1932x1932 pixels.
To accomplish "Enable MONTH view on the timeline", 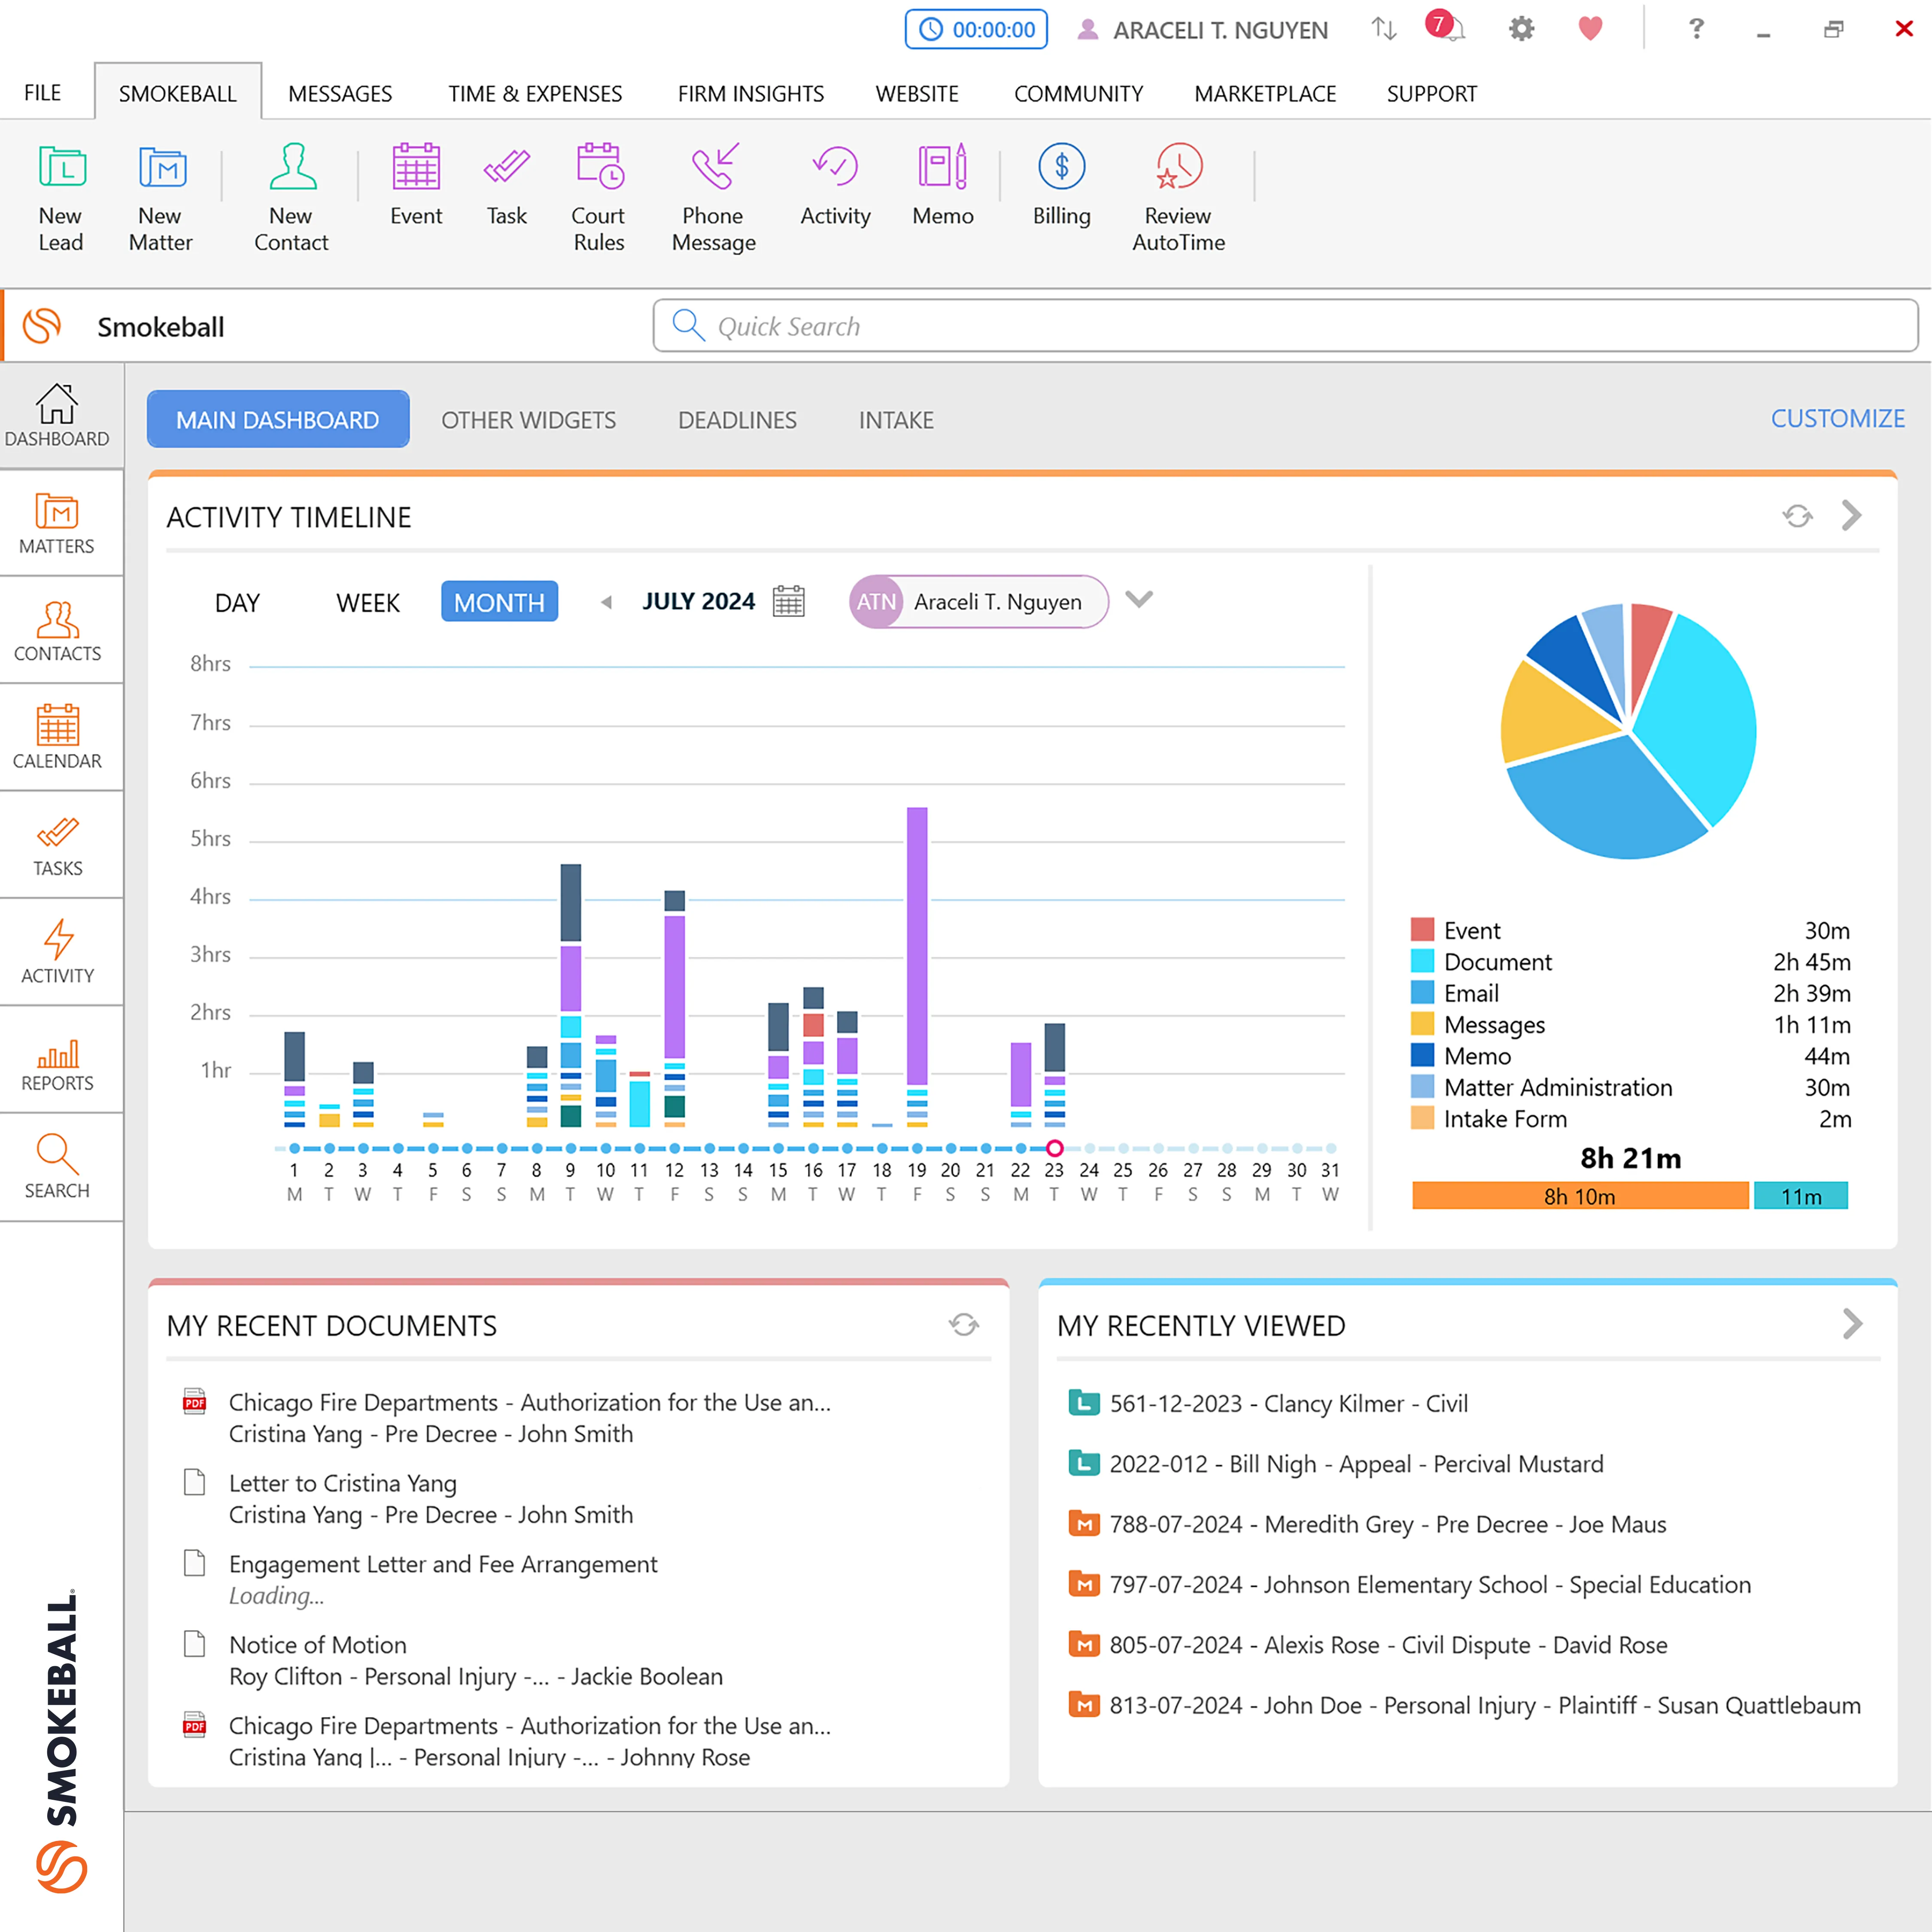I will coord(499,601).
